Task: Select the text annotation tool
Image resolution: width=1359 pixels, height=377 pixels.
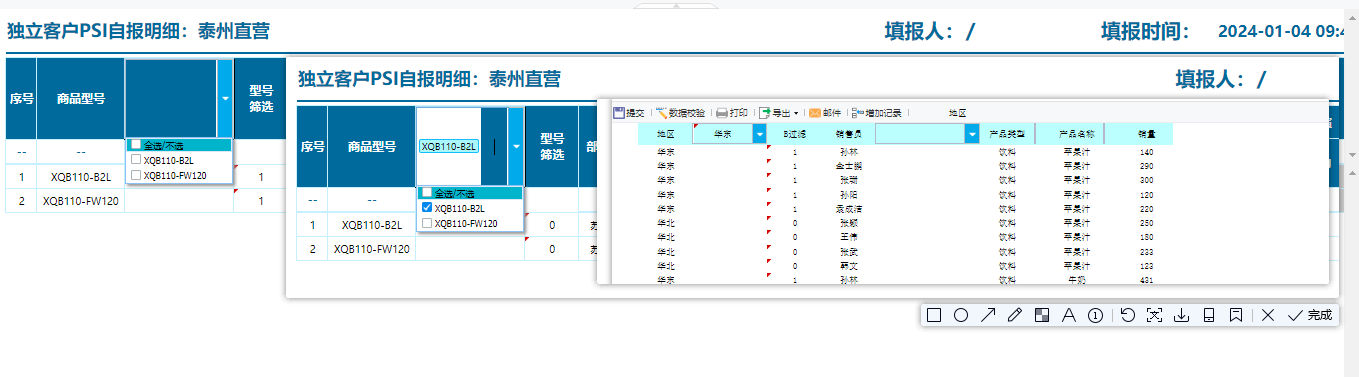Action: tap(1068, 315)
